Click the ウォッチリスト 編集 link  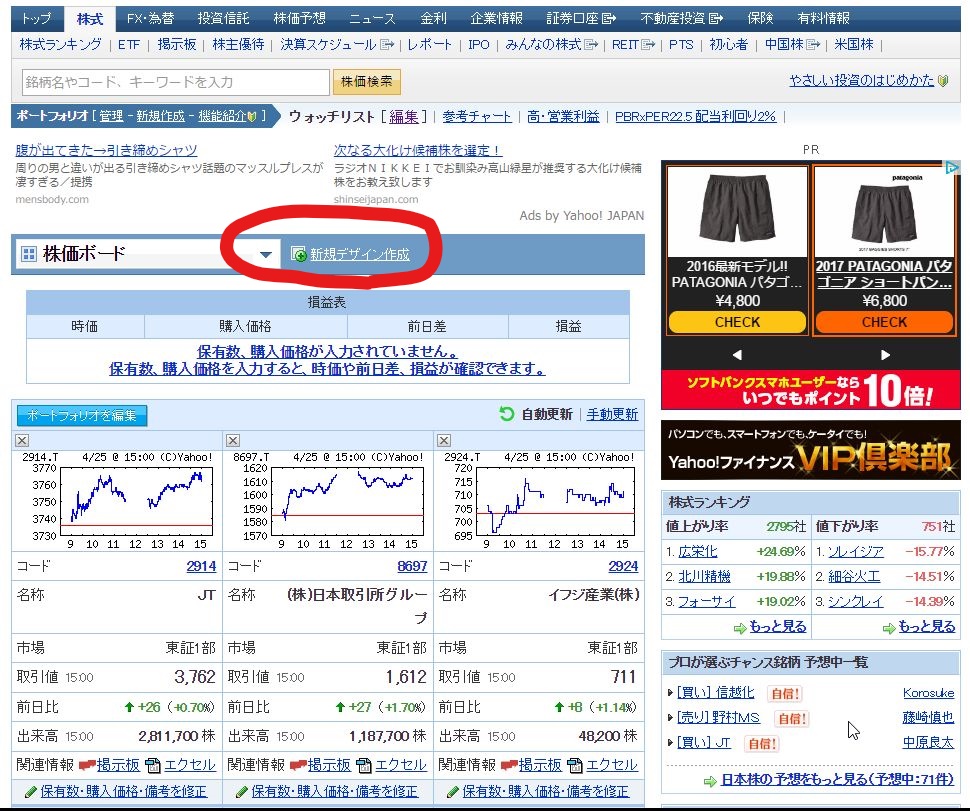(x=403, y=116)
